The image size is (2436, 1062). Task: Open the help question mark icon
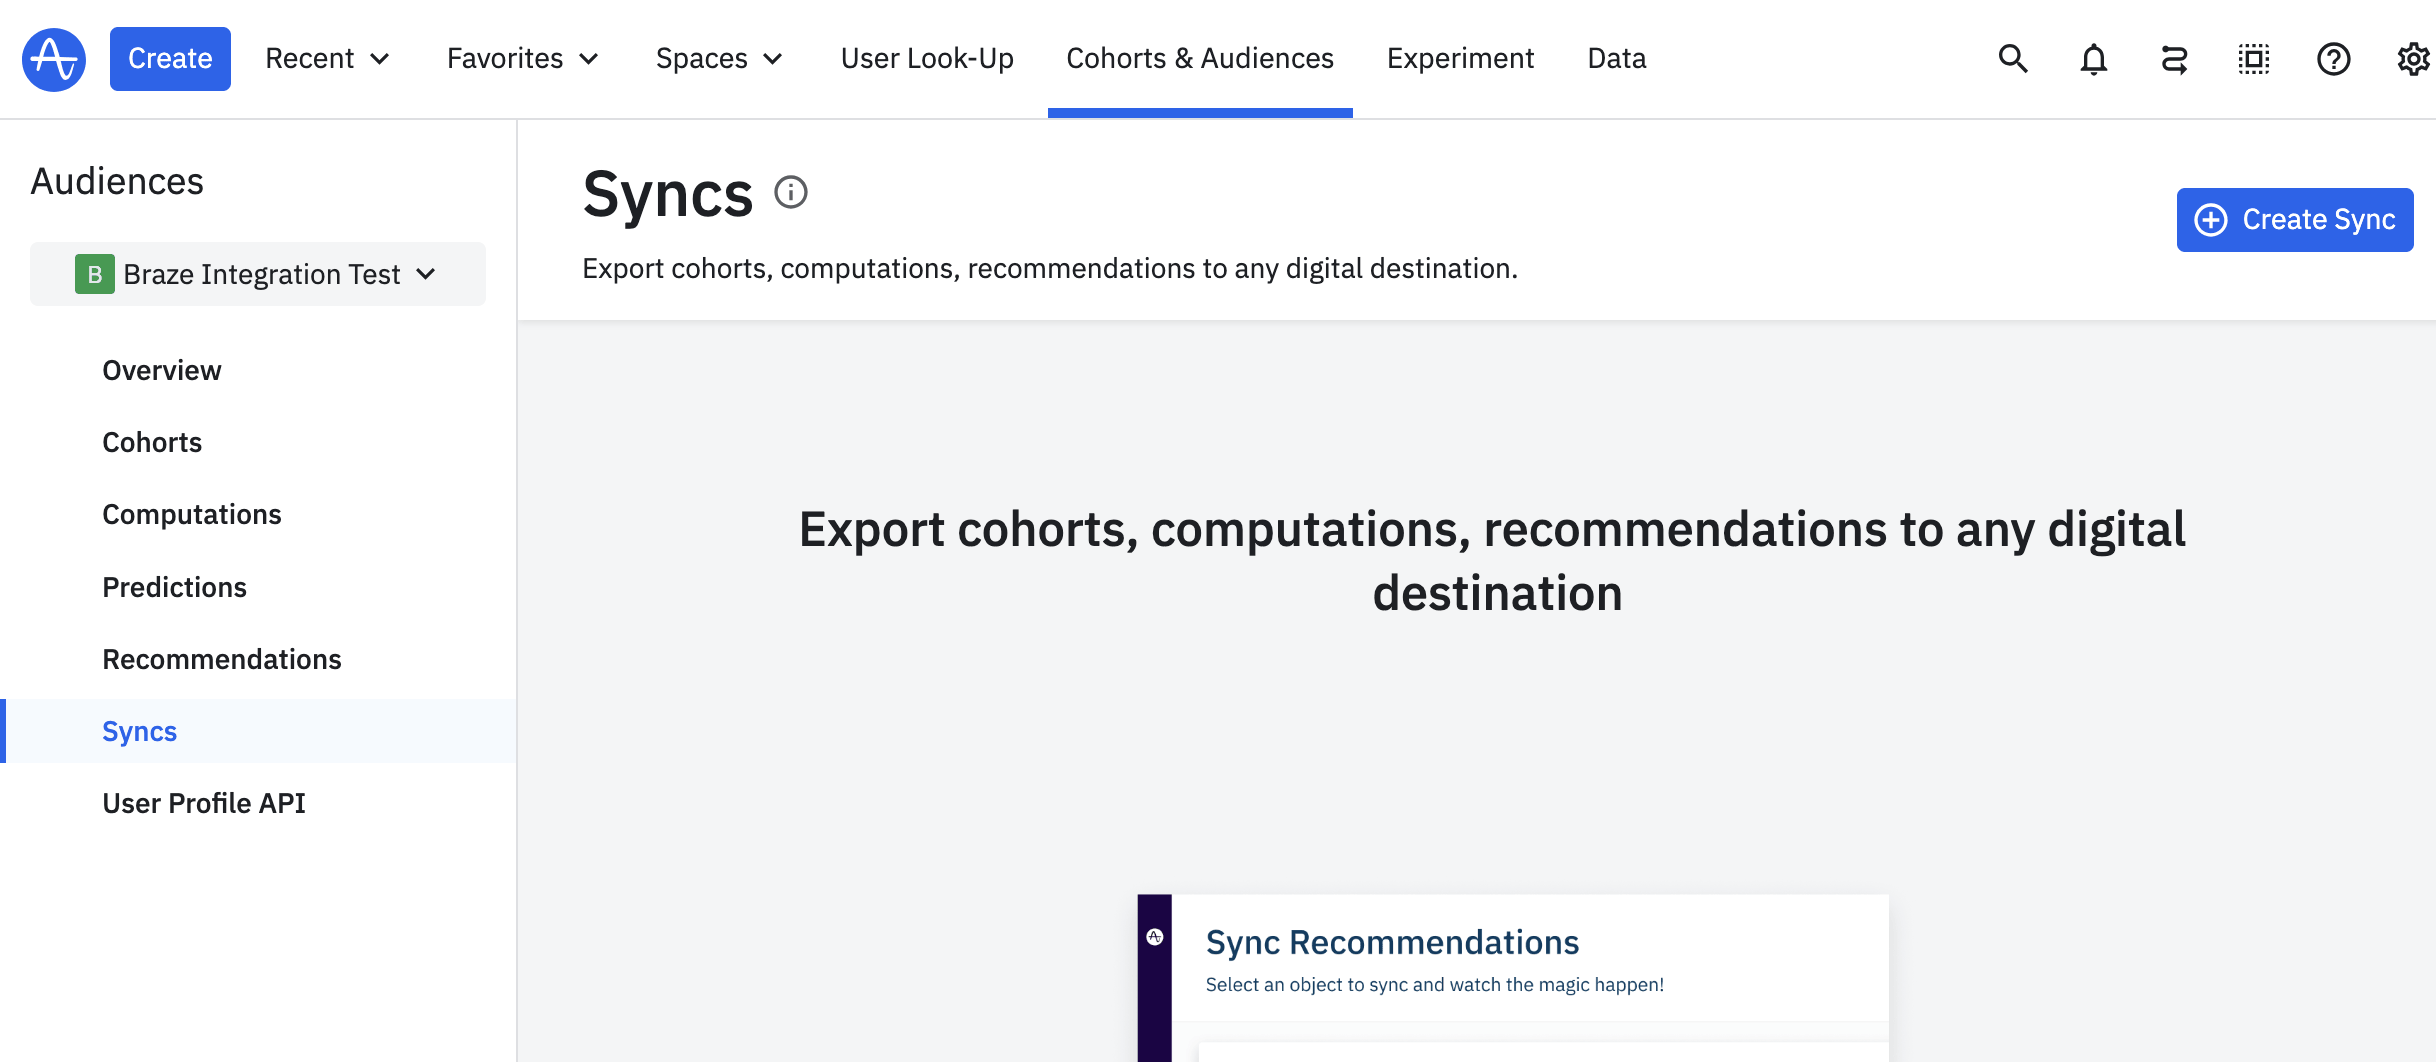click(x=2333, y=59)
